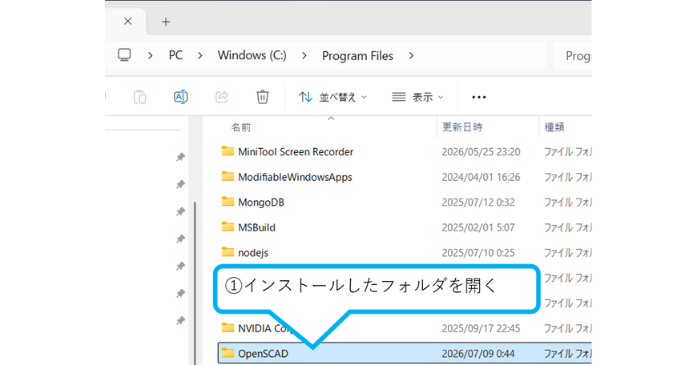Add a new Explorer tab
Screen dimensions: 698x365
coord(166,22)
